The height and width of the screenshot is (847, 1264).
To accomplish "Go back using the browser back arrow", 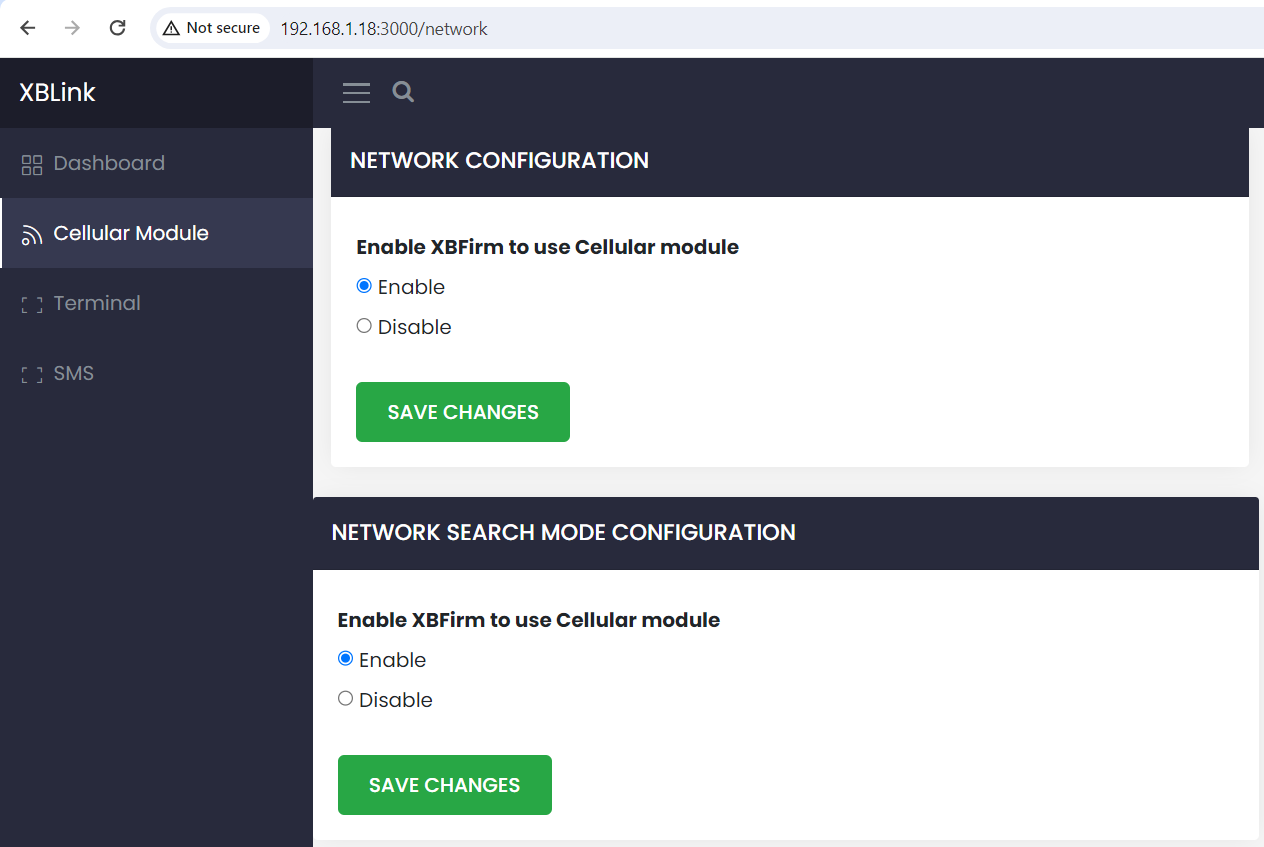I will click(28, 28).
